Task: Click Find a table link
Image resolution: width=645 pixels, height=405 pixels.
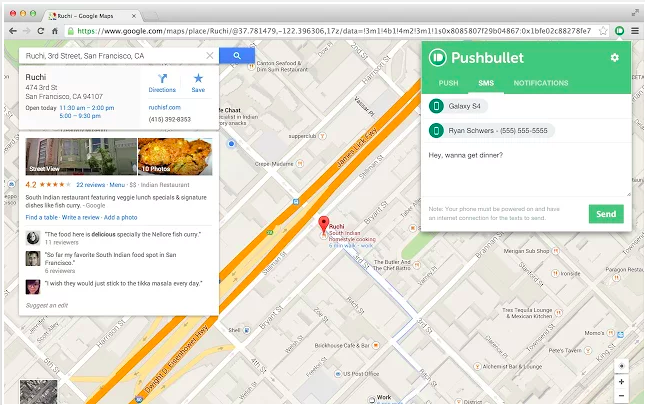Action: [42, 218]
